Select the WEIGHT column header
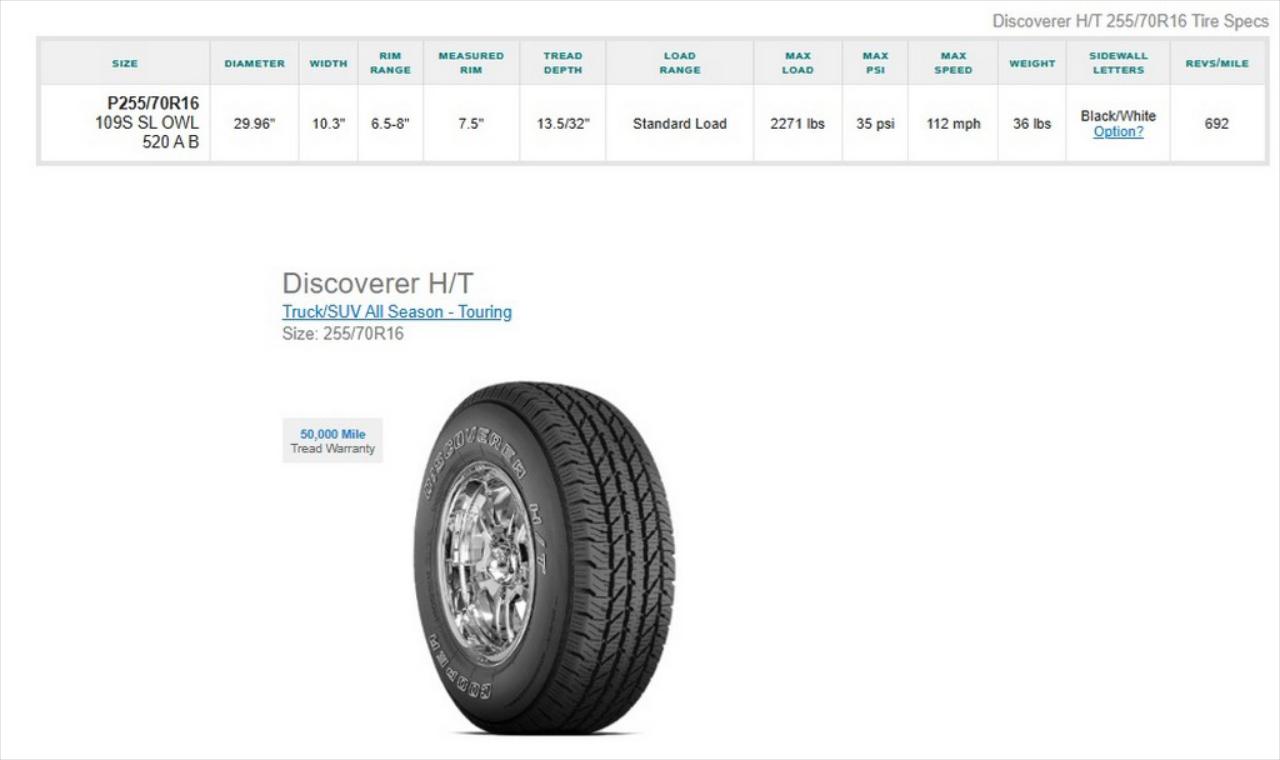This screenshot has width=1280, height=760. tap(1032, 63)
